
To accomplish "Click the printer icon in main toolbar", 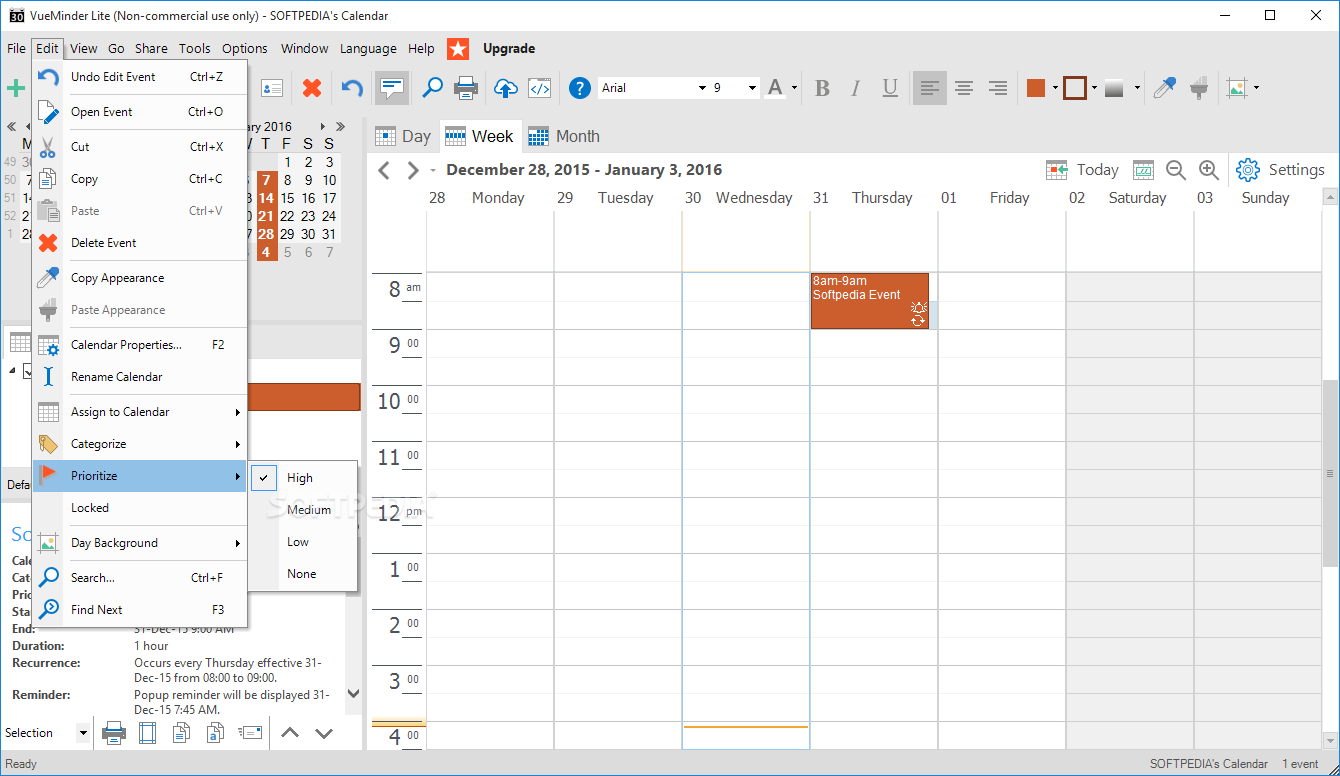I will tap(466, 88).
